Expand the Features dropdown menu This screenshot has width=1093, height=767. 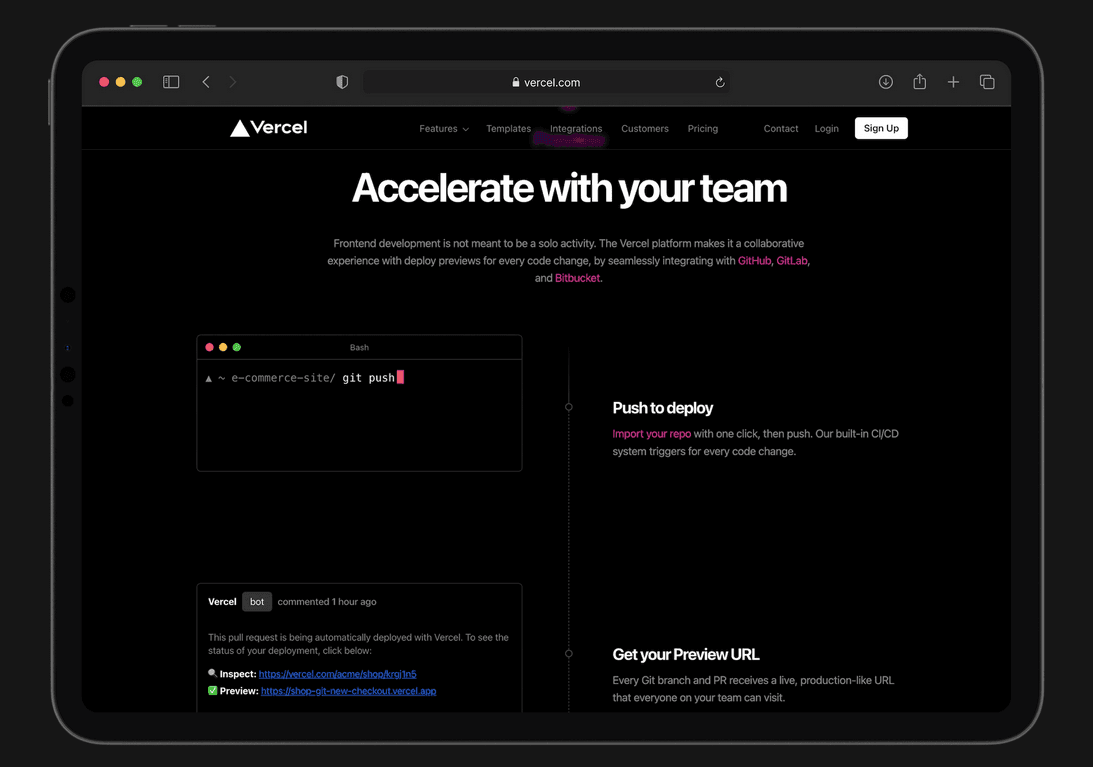pyautogui.click(x=443, y=129)
